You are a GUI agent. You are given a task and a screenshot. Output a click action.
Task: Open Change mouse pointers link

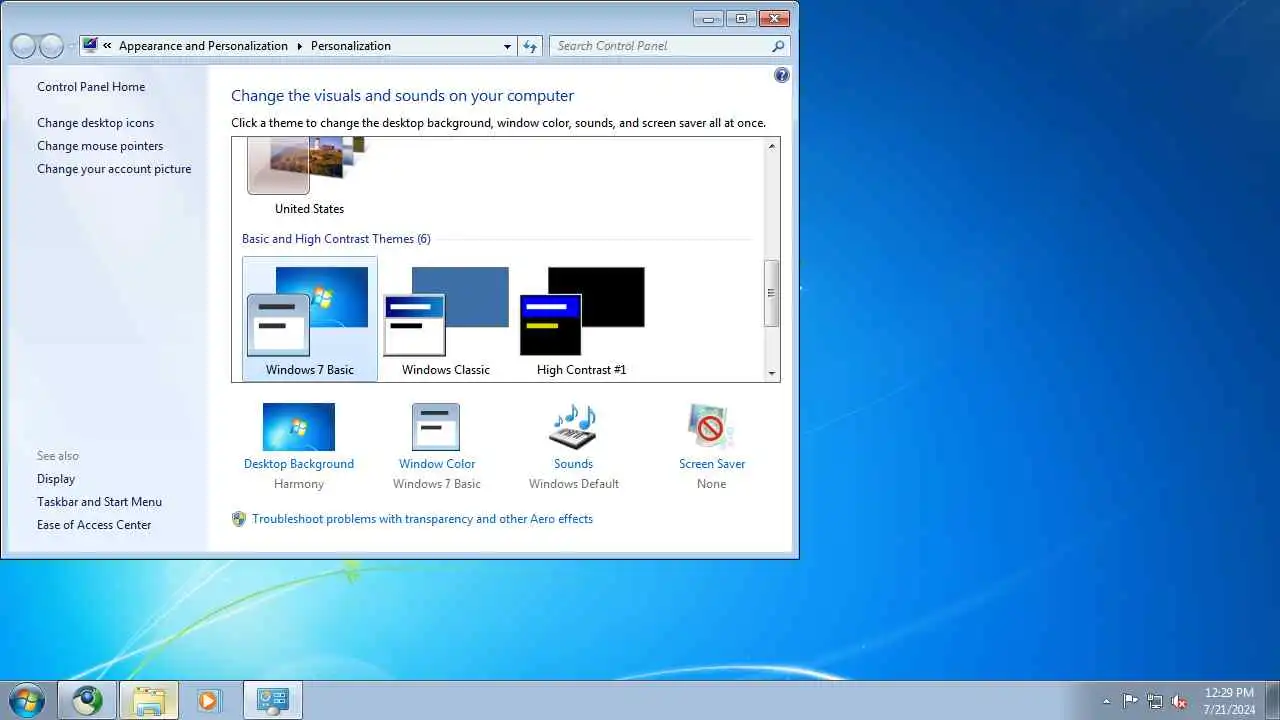[100, 146]
